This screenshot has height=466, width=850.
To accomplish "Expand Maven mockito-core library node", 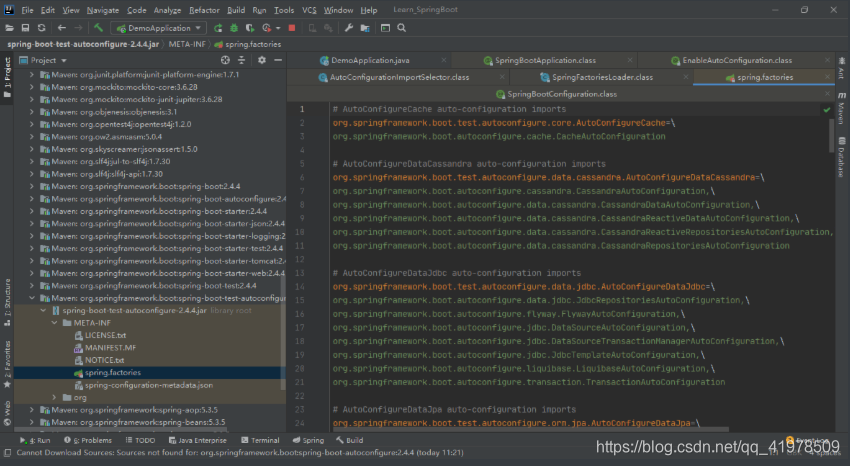I will (31, 87).
